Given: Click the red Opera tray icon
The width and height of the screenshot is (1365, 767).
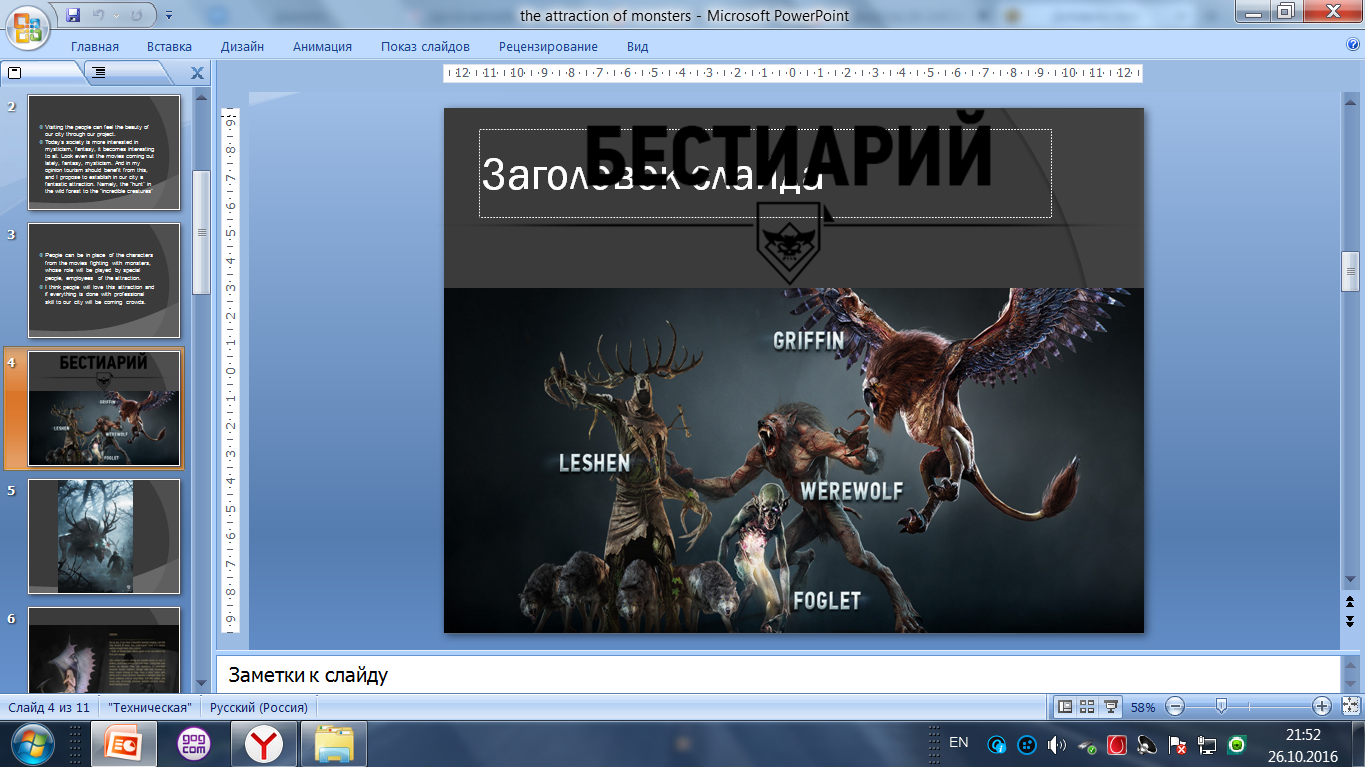Looking at the screenshot, I should tap(1117, 745).
